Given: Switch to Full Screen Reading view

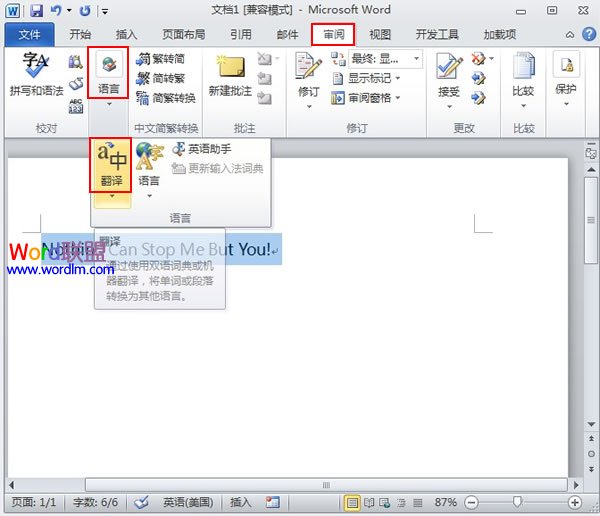Looking at the screenshot, I should (x=369, y=502).
